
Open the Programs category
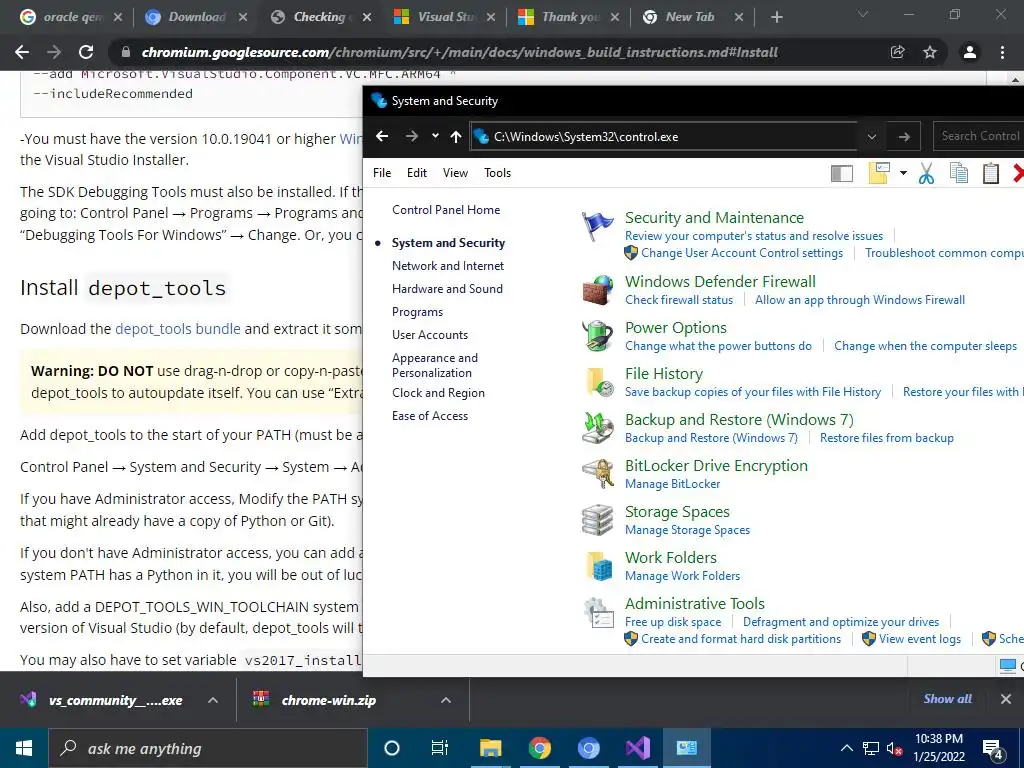click(x=417, y=312)
